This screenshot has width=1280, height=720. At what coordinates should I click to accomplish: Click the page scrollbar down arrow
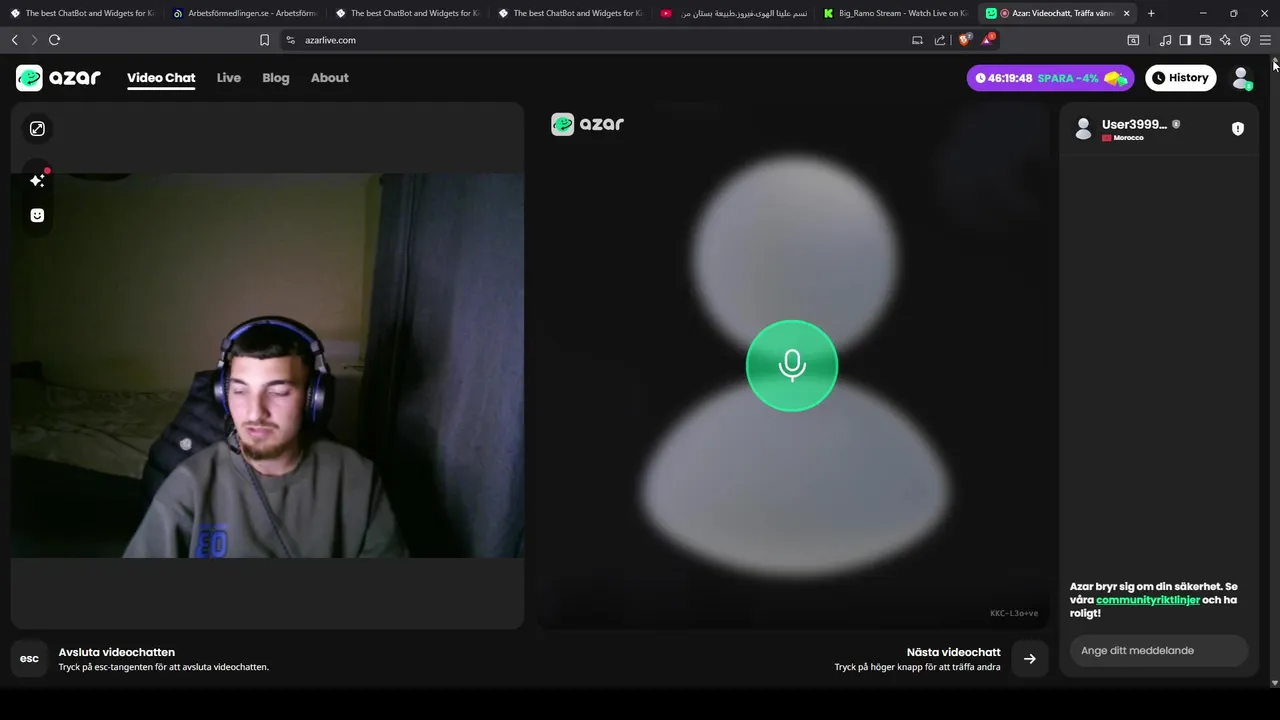[1274, 682]
